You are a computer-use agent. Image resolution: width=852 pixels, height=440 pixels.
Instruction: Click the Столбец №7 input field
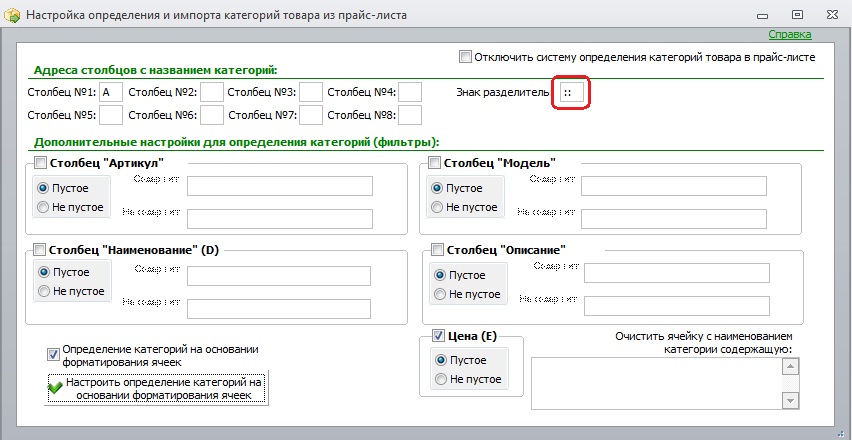click(311, 115)
